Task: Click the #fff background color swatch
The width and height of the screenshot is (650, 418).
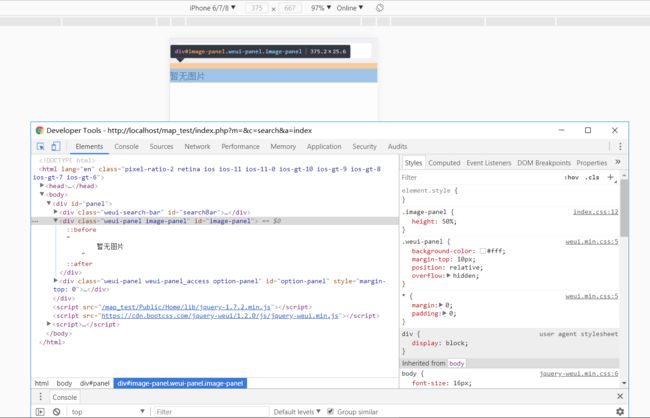Action: pos(483,251)
